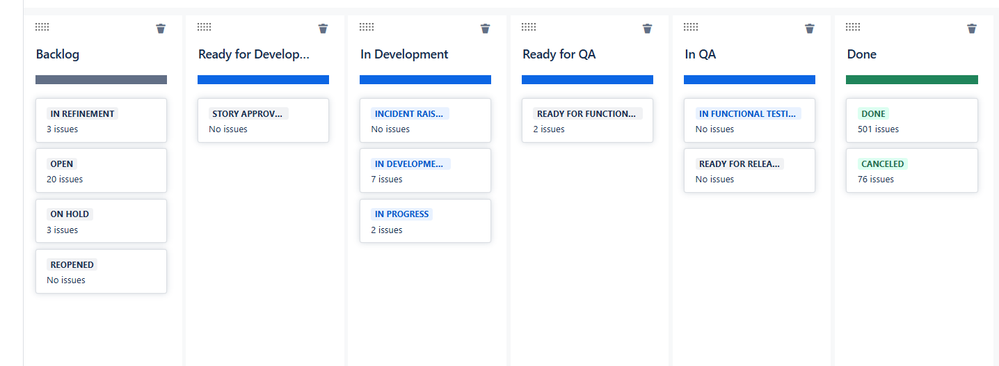This screenshot has width=999, height=366.
Task: Select the ON HOLD status card
Action: [101, 221]
